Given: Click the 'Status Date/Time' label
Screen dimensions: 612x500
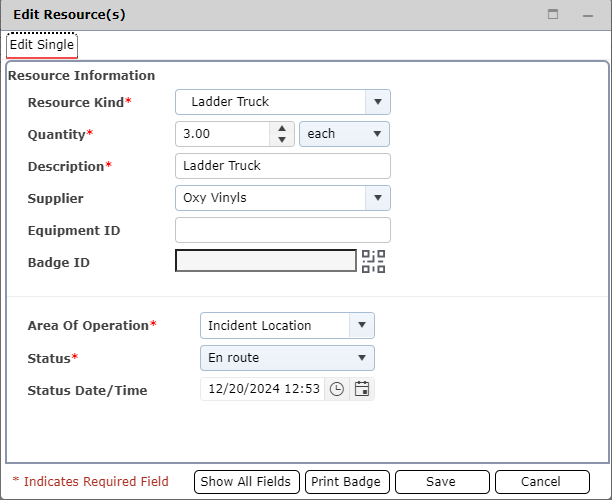Looking at the screenshot, I should click(x=87, y=390).
